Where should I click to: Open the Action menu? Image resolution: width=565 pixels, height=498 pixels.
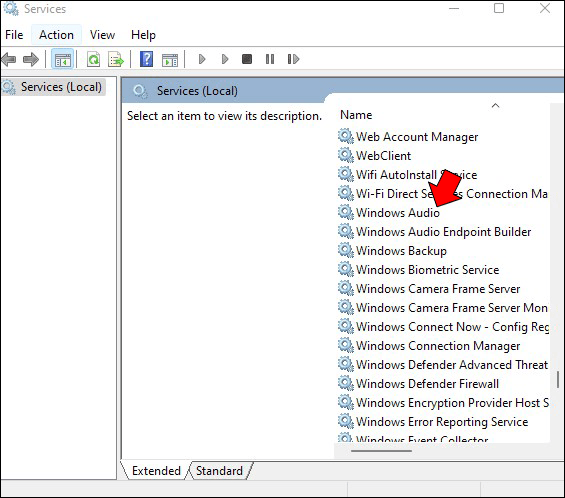point(56,35)
